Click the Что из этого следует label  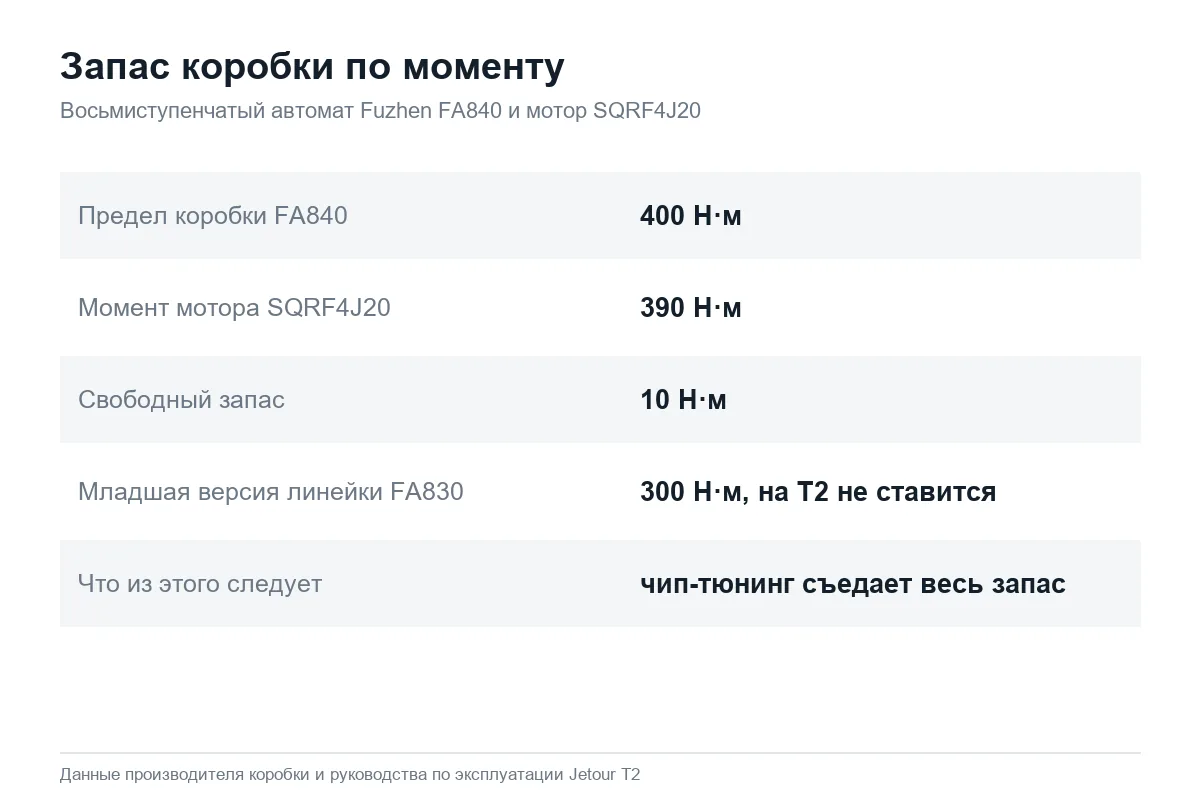point(200,584)
